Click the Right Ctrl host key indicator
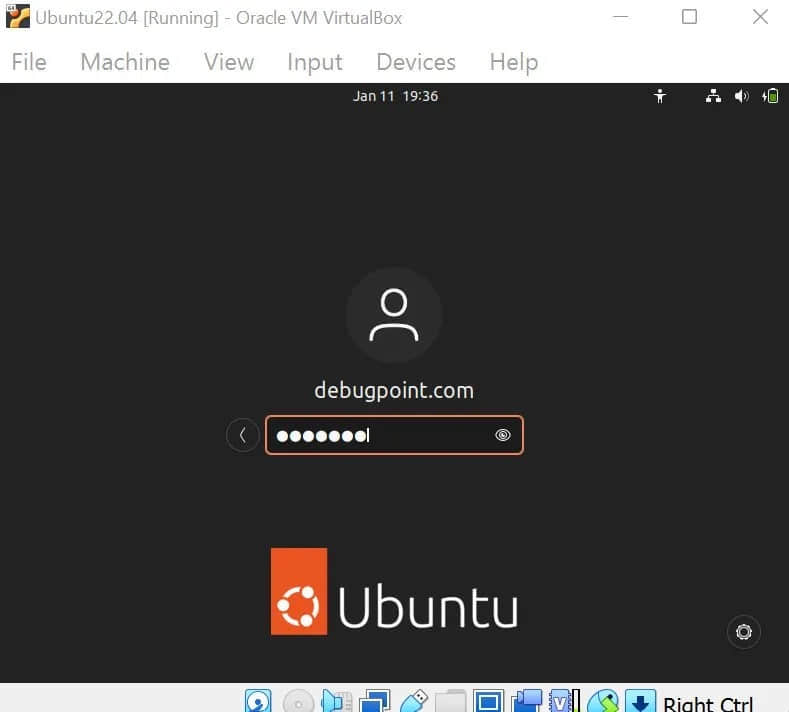Screen dimensions: 789x712 tap(708, 703)
